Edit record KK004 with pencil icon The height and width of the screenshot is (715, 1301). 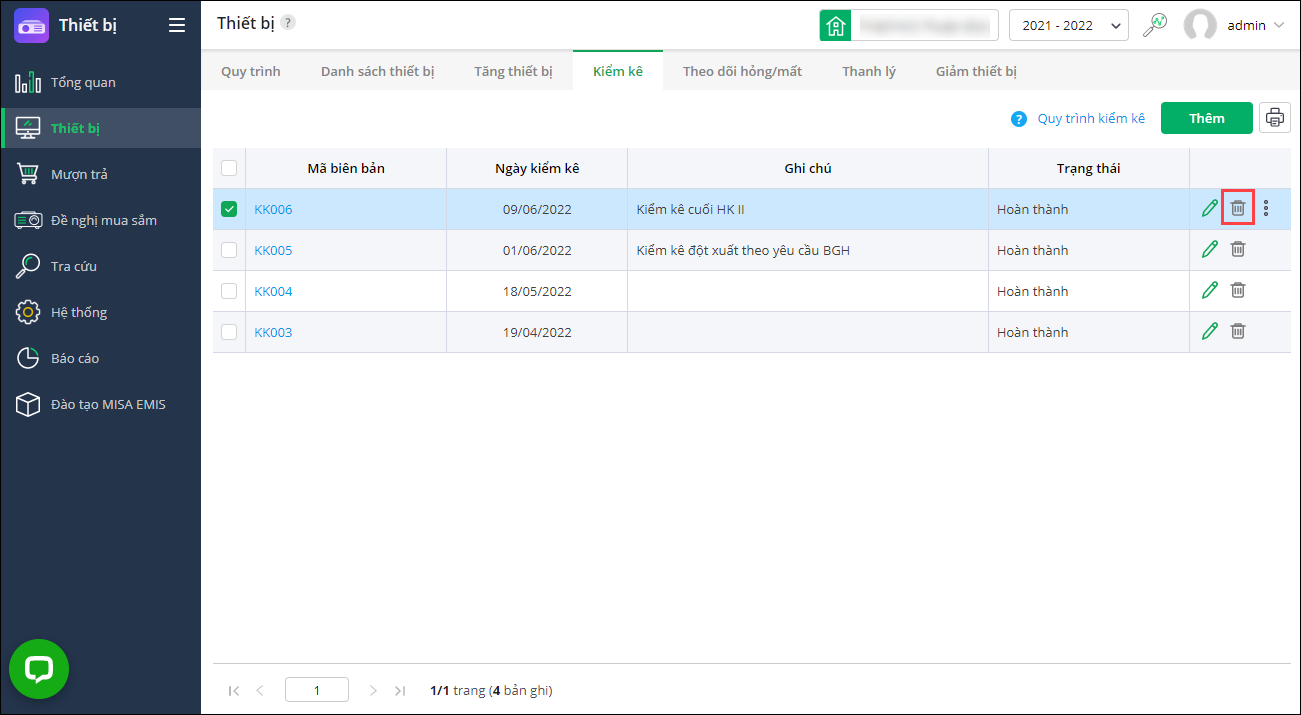(x=1210, y=290)
